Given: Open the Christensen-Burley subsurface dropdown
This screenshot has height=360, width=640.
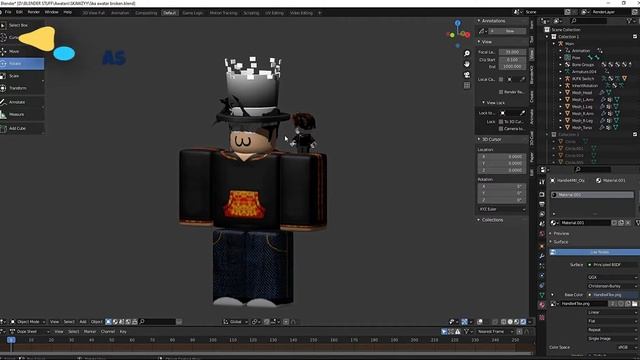Looking at the screenshot, I should (612, 286).
